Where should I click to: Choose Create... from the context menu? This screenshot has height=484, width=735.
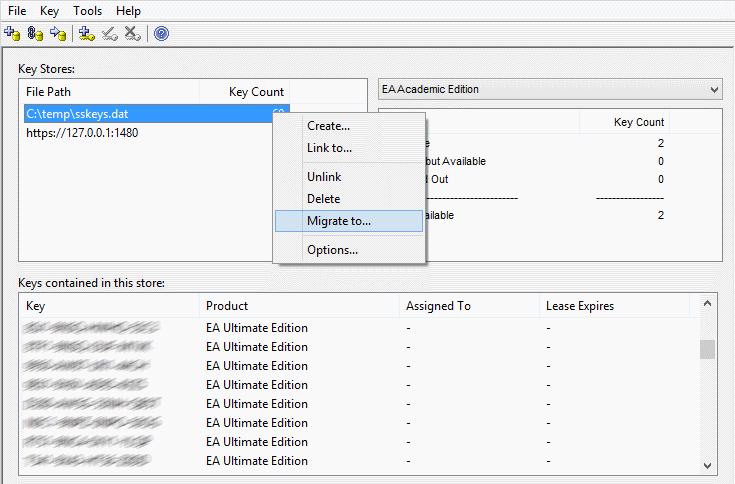pos(328,126)
